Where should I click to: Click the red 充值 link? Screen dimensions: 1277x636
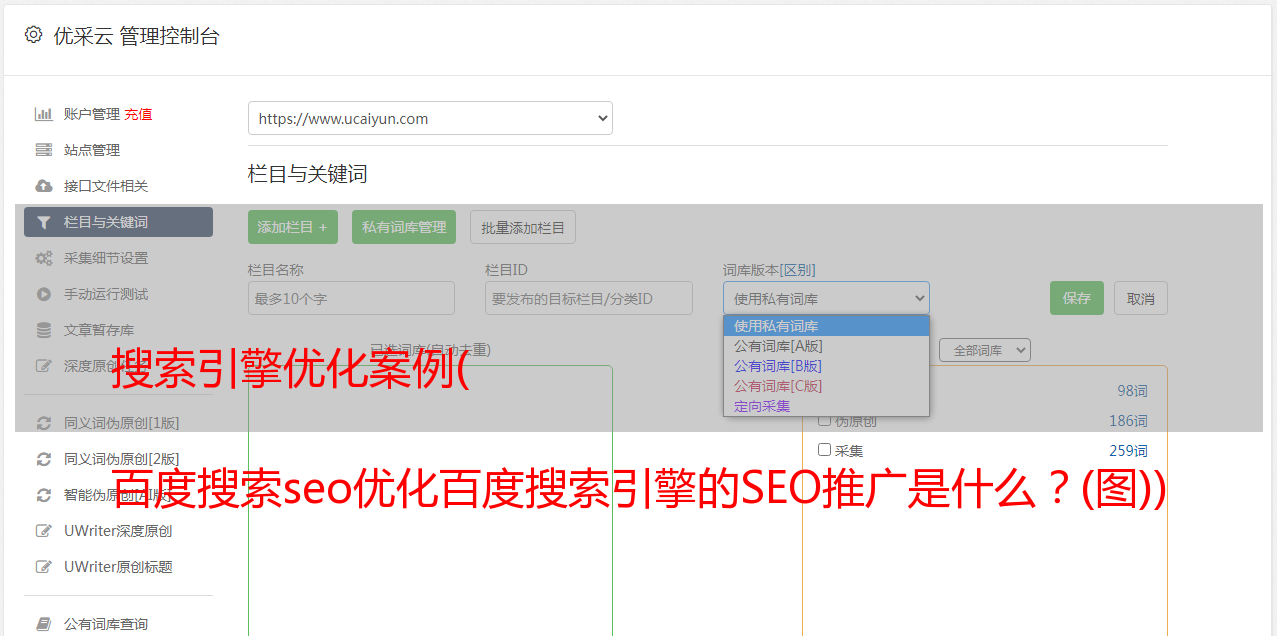point(138,114)
